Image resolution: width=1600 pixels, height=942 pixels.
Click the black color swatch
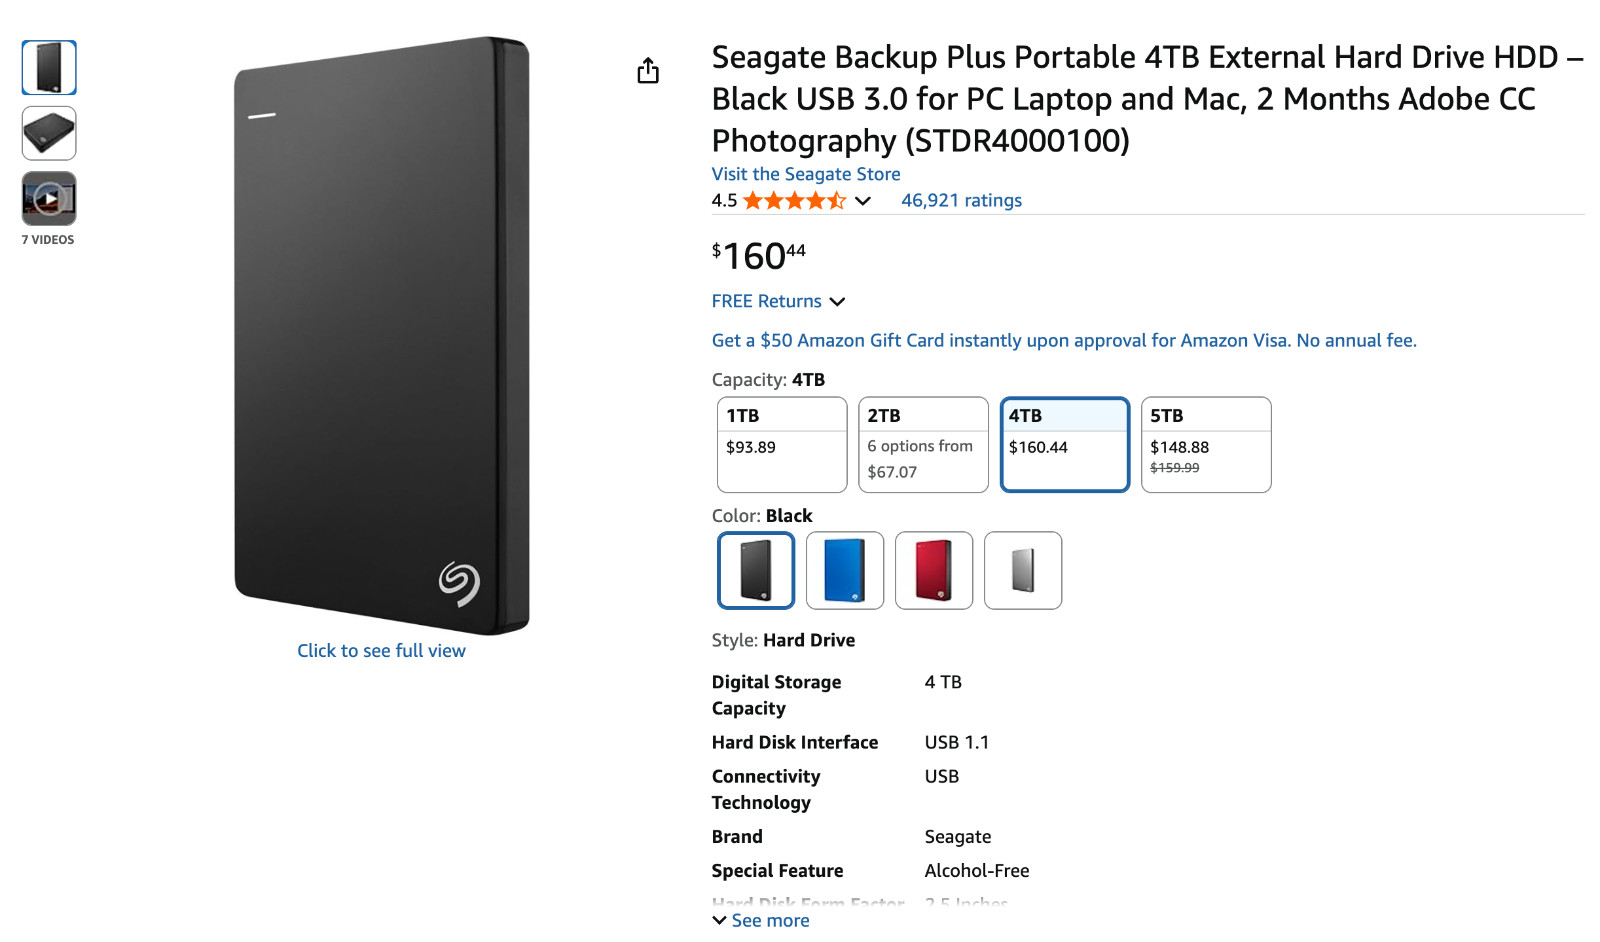point(755,570)
